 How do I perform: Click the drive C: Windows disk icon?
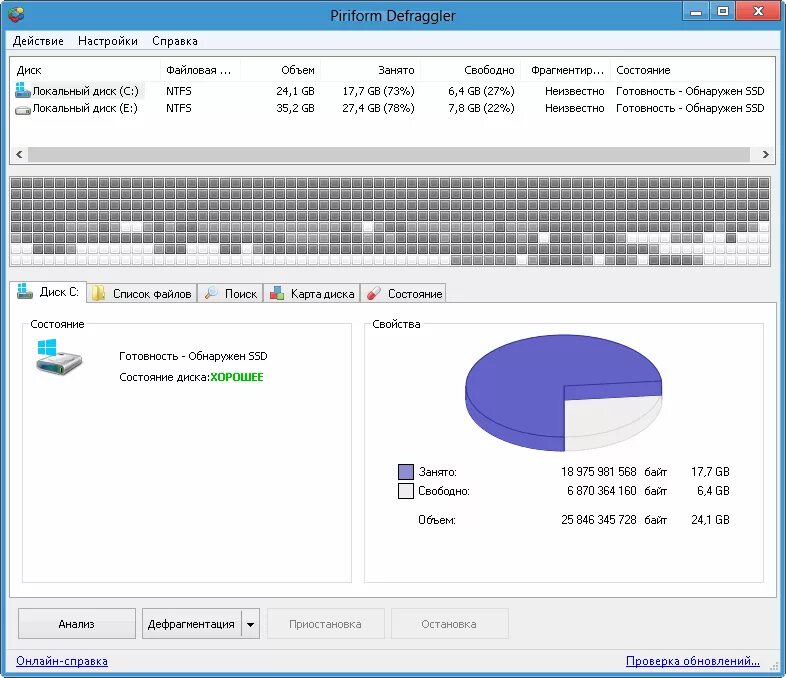pyautogui.click(x=23, y=90)
